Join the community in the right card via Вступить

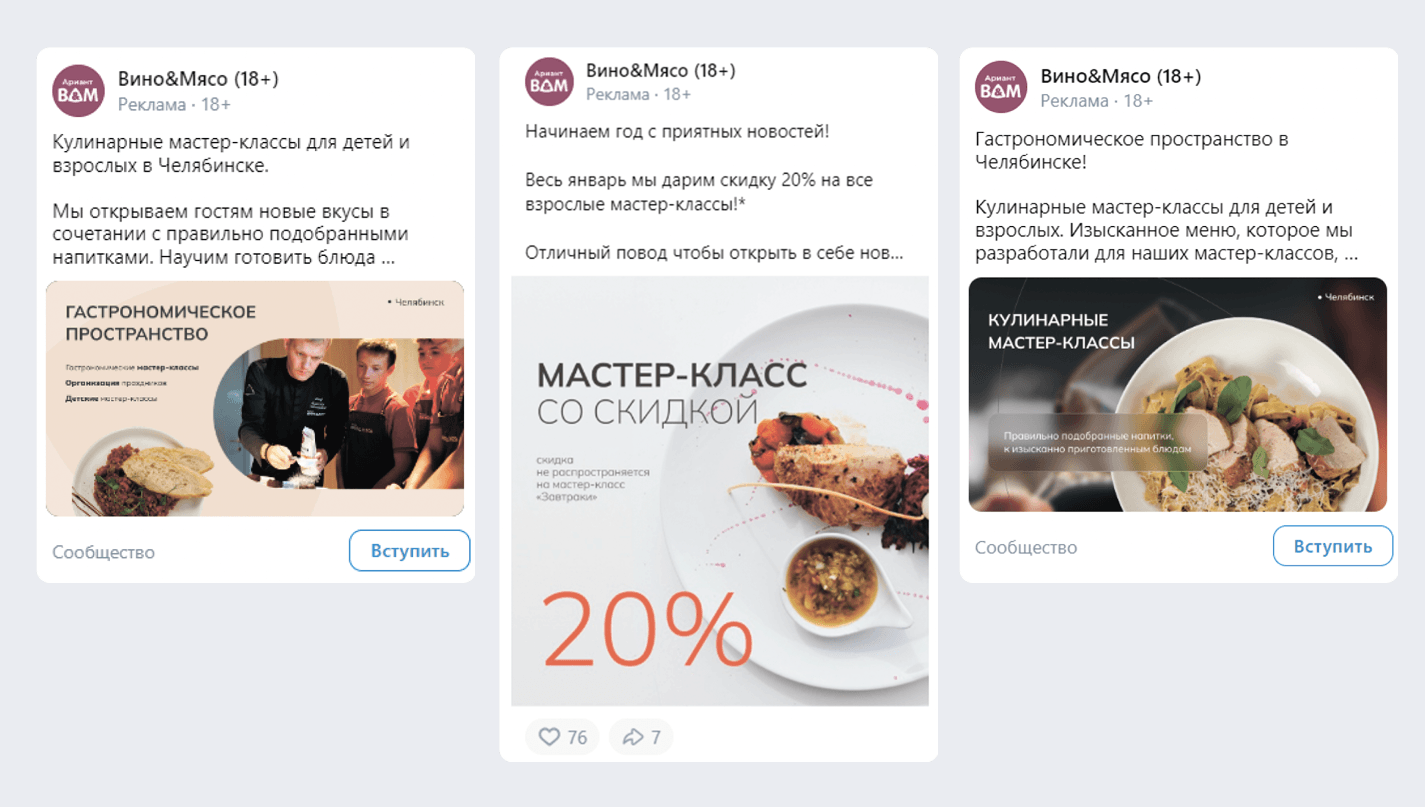tap(1333, 546)
